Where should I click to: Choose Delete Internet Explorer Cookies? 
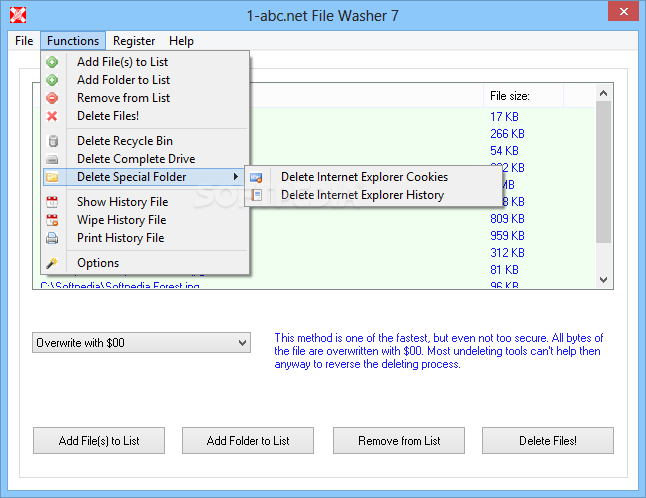coord(373,177)
